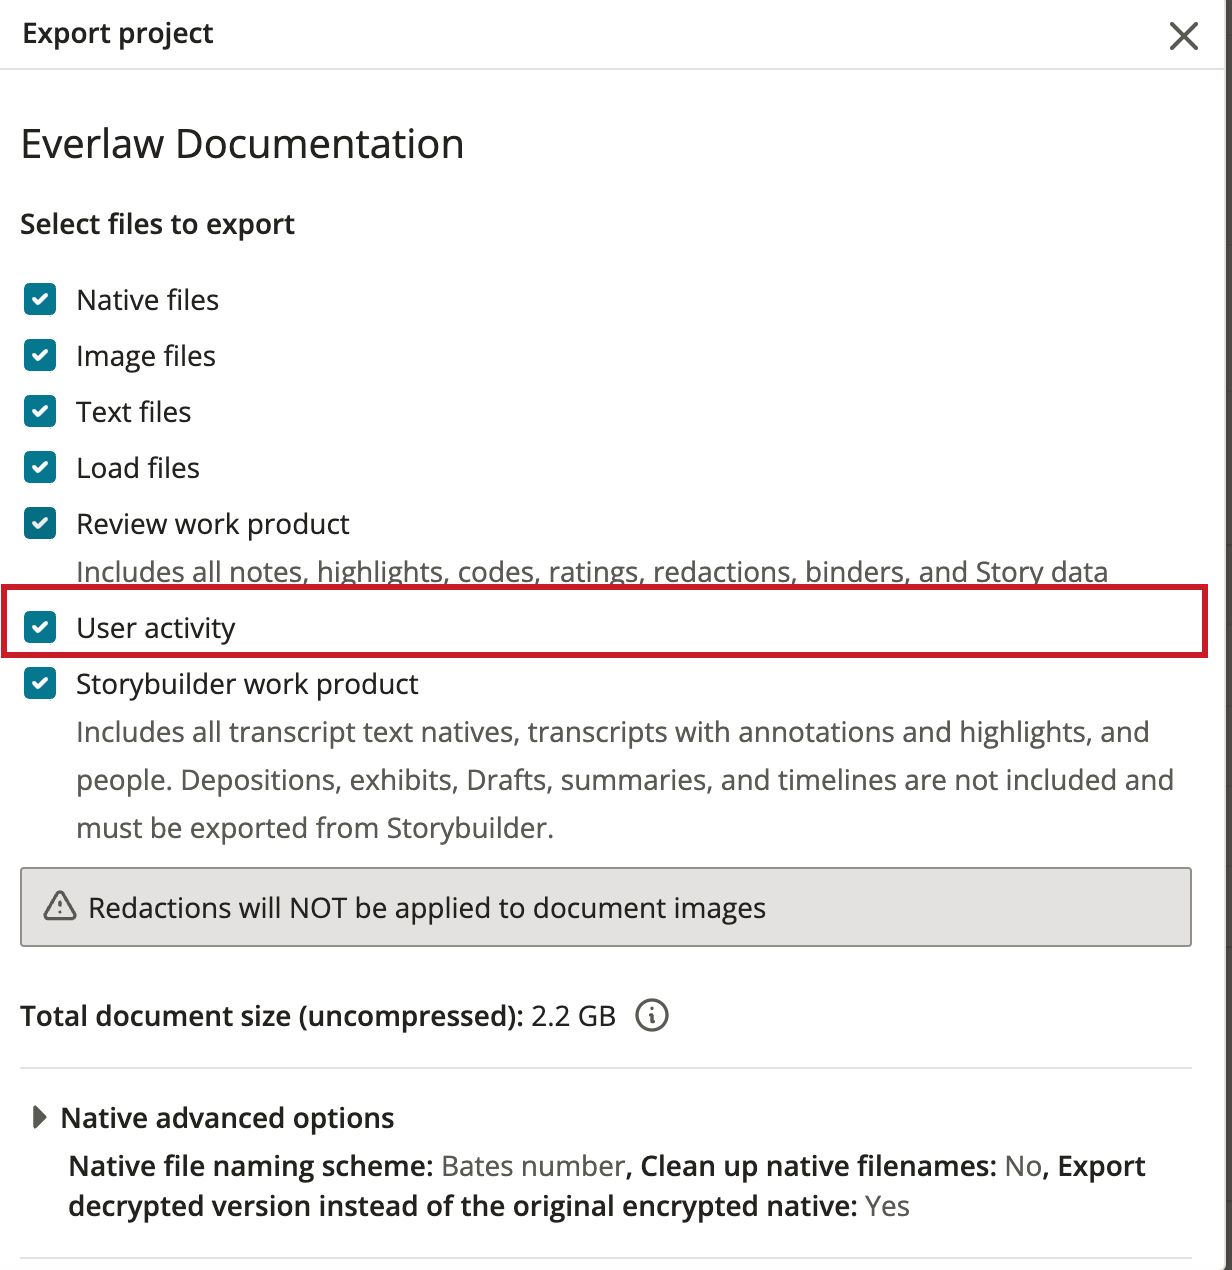Click the info icon beside total document size
1232x1270 pixels.
[x=651, y=1015]
